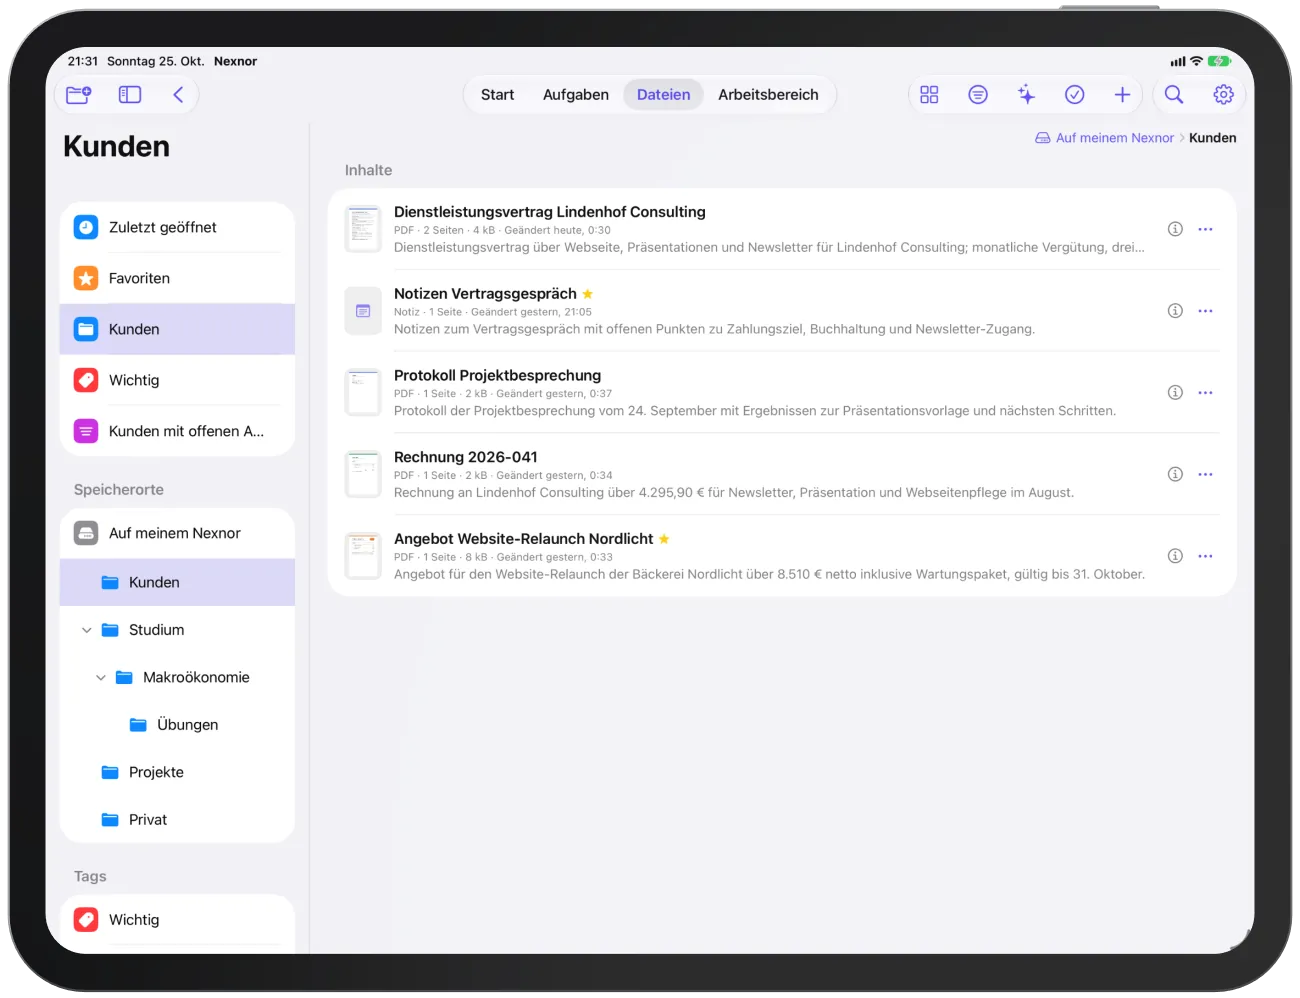This screenshot has width=1300, height=998.
Task: Show info for Protokoll Projektbesprechung
Action: point(1176,393)
